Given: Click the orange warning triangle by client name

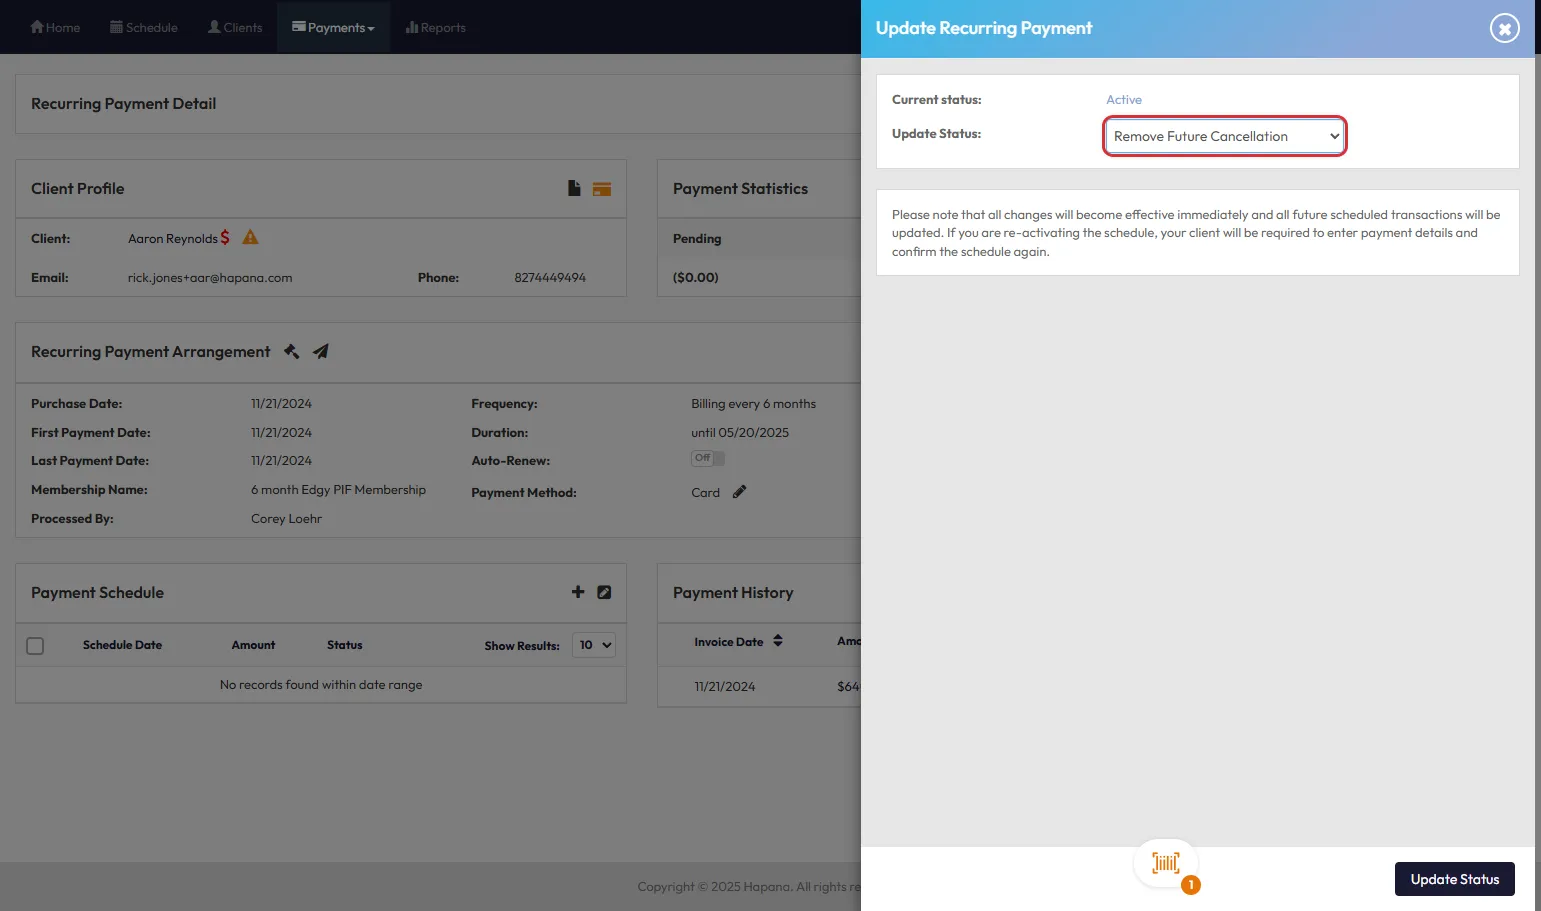Looking at the screenshot, I should (x=250, y=237).
